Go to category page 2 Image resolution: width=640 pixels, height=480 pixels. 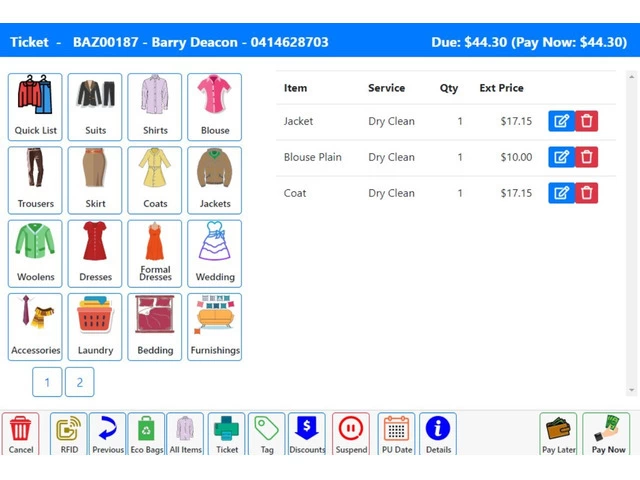(x=80, y=382)
